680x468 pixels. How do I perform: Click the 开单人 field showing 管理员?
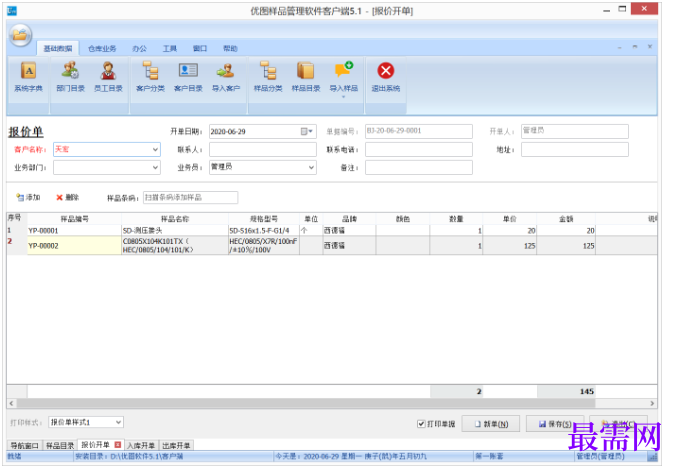tap(575, 131)
